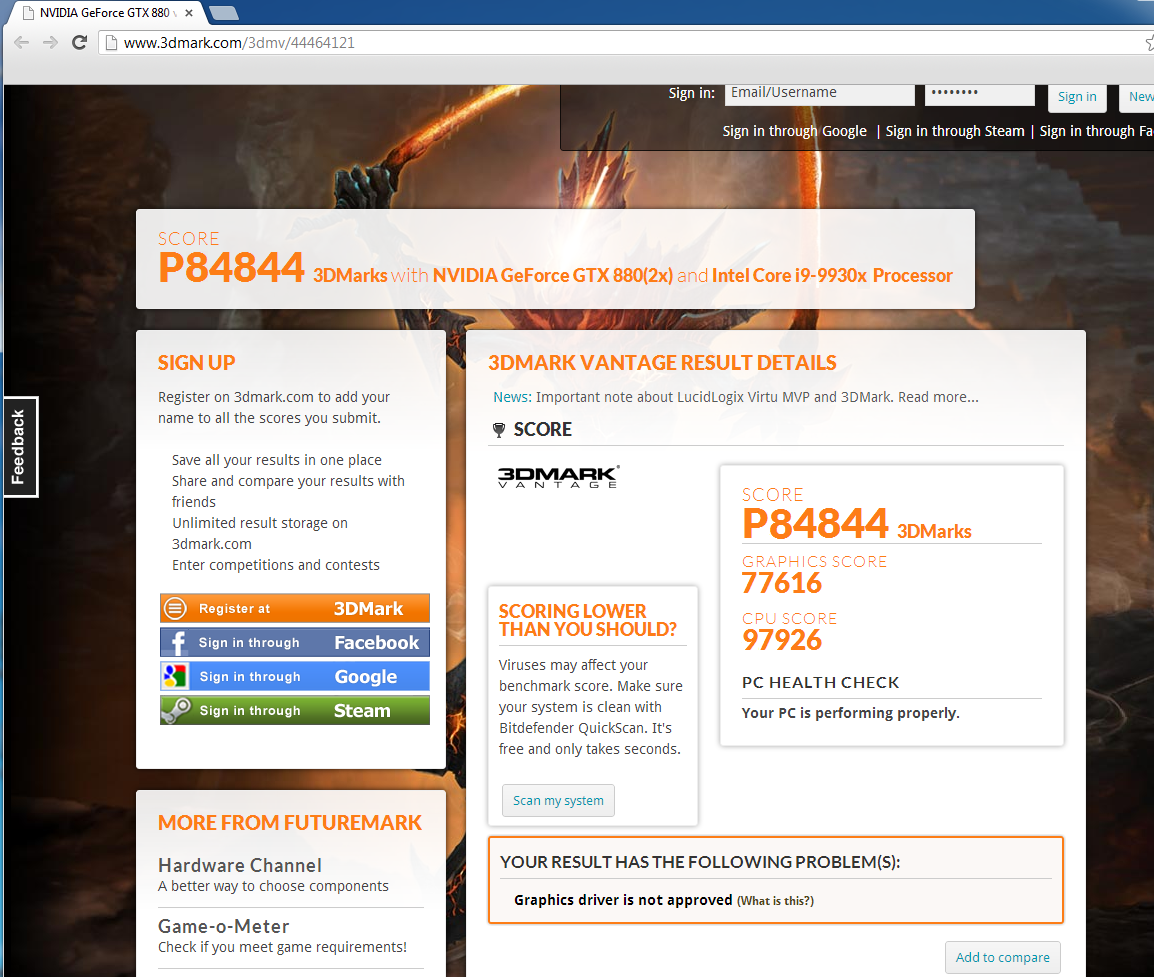Click the 3DMark register circle icon
The height and width of the screenshot is (977, 1154).
pyautogui.click(x=174, y=608)
